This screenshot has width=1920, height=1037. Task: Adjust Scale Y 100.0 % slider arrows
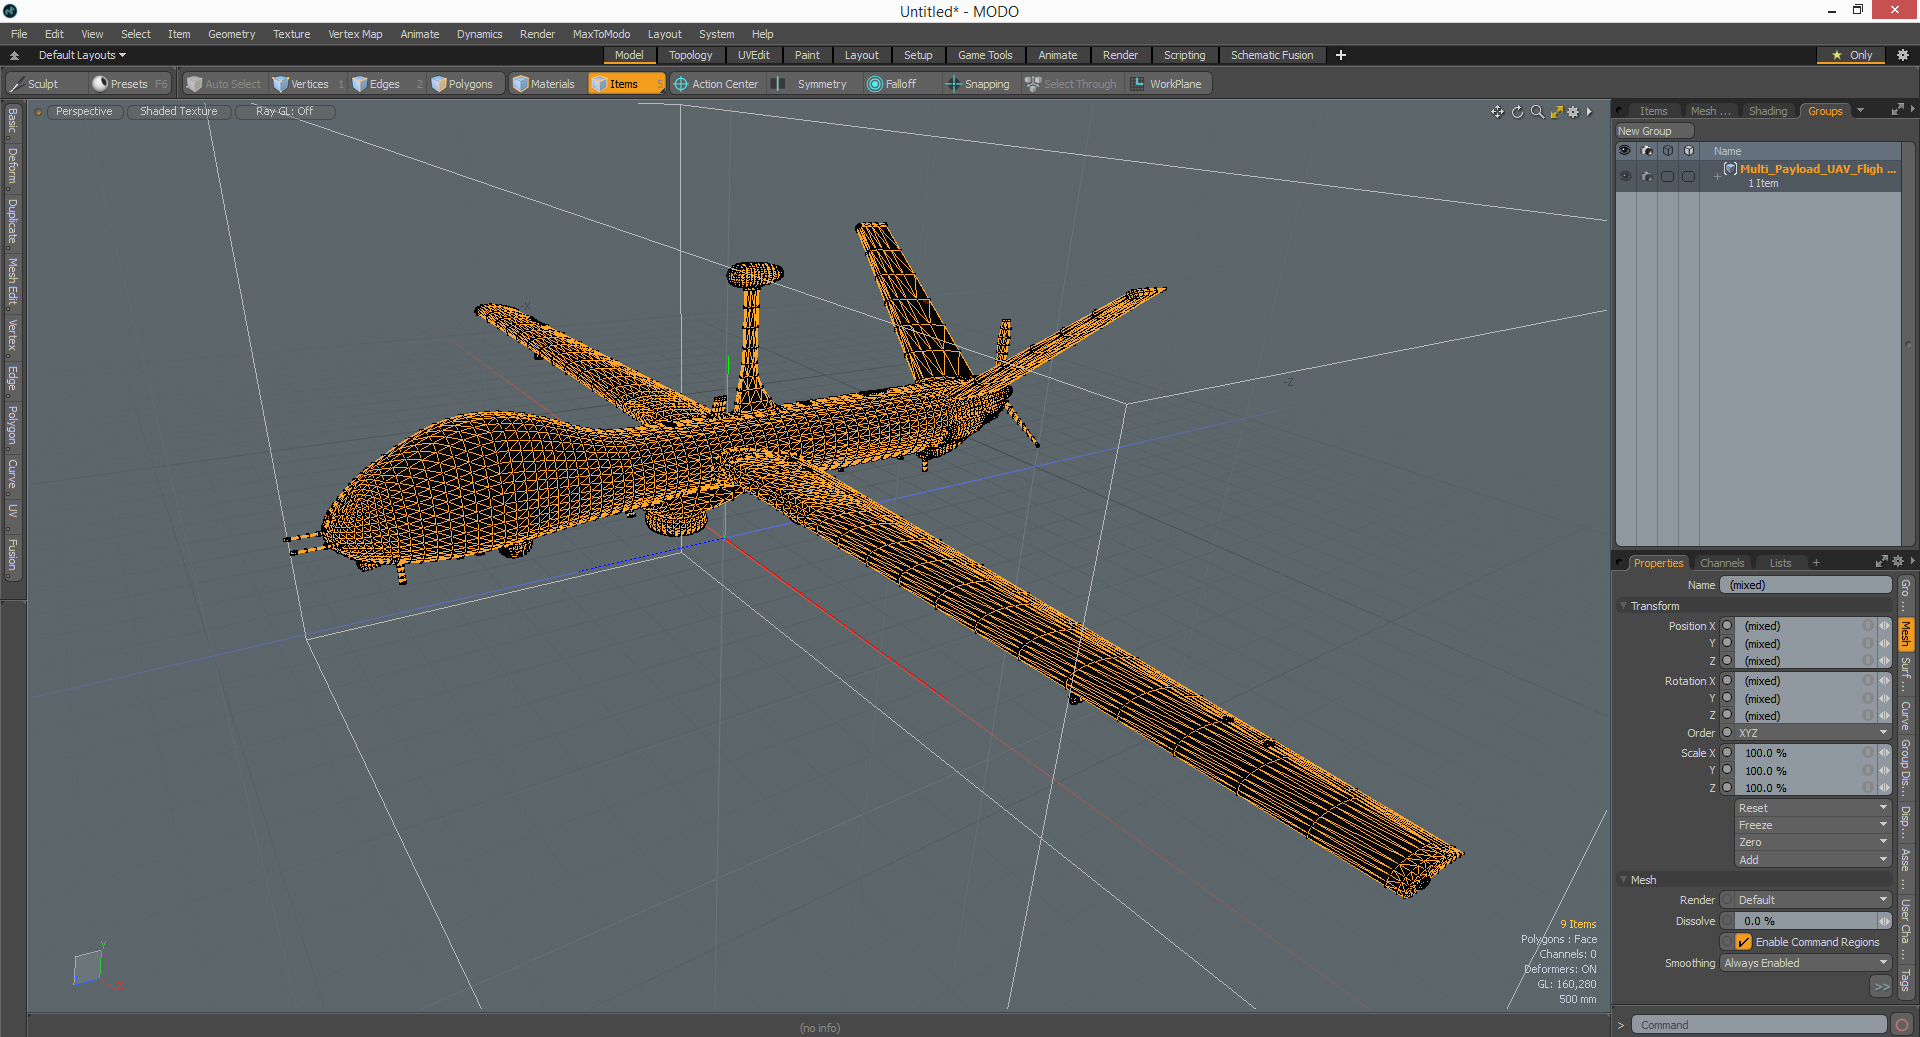tap(1884, 771)
